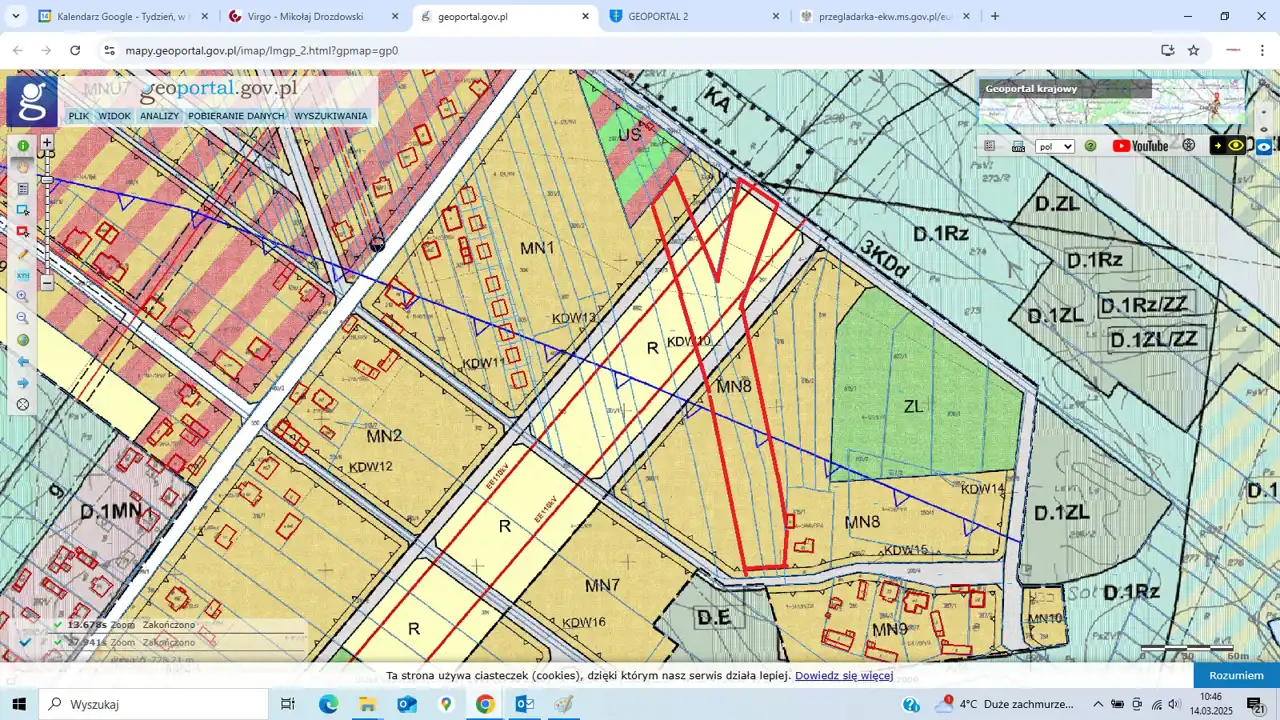
Task: Expand the POBIERANIE DANYCH menu
Action: 236,116
